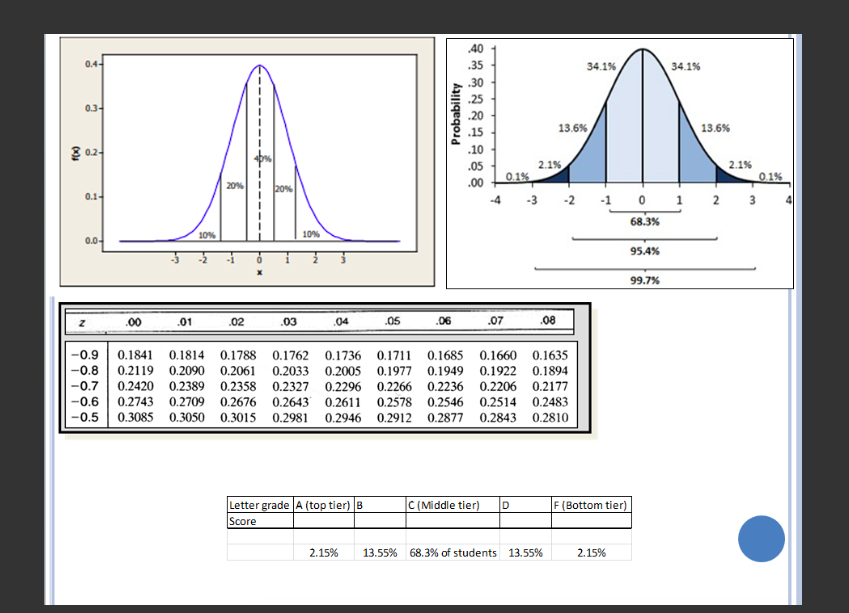Viewport: 849px width, 613px height.
Task: Click the '40%' label inside left curve
Action: tap(262, 158)
